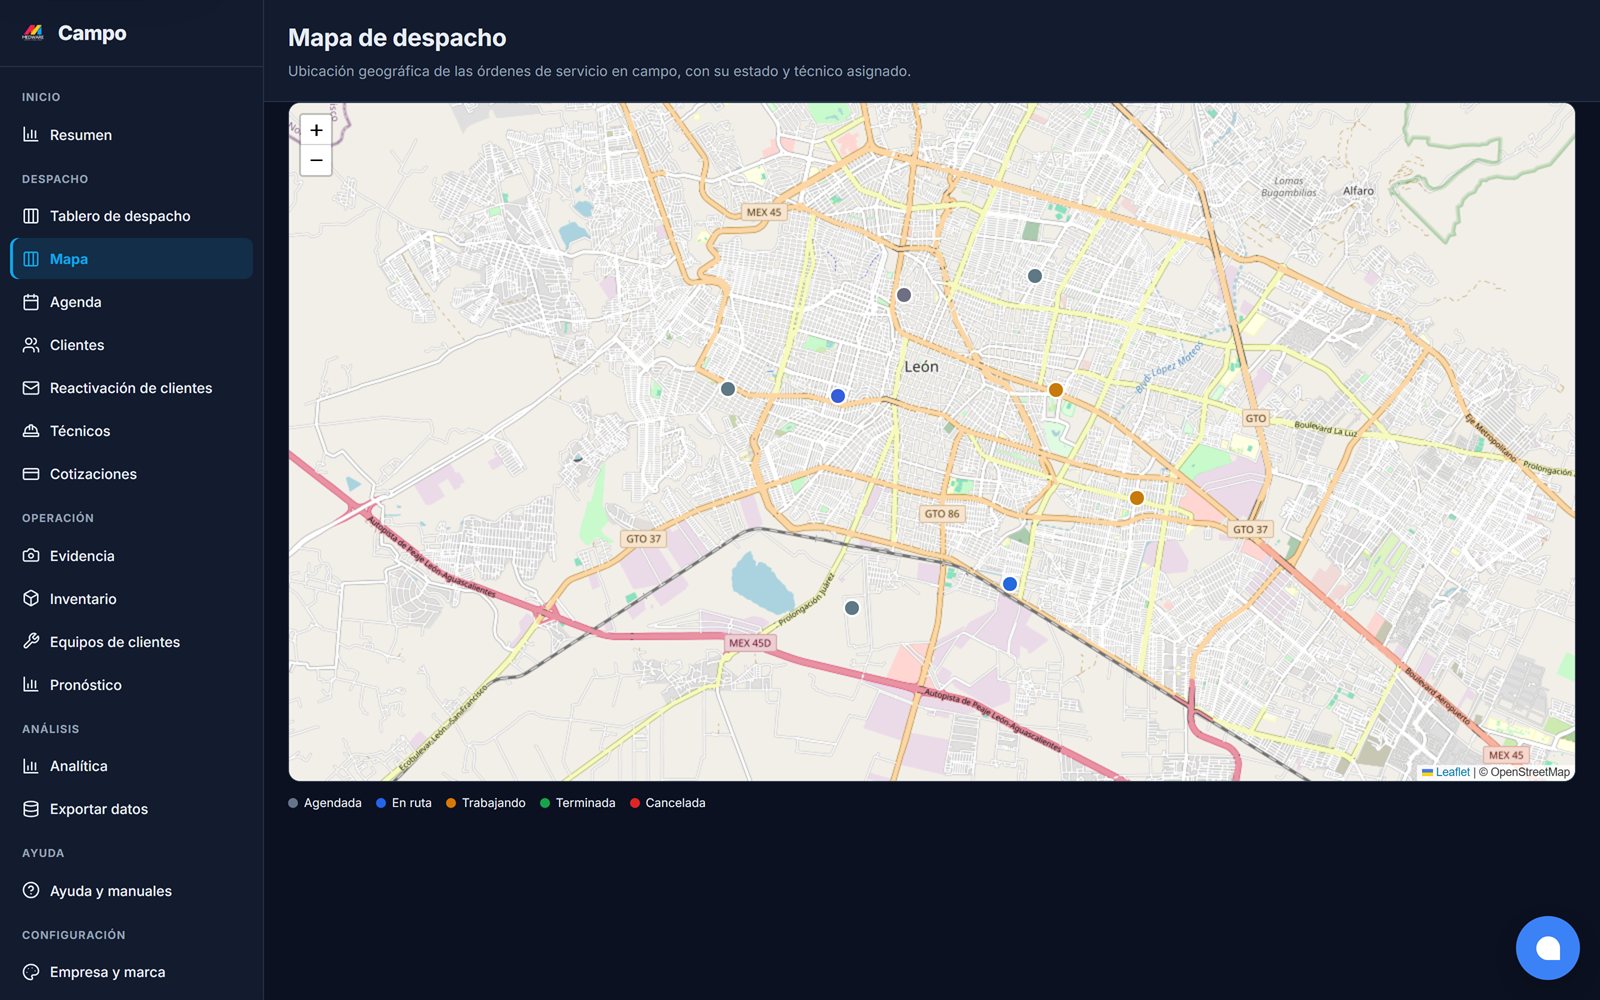1600x1000 pixels.
Task: Go to Resumen page
Action: (131, 135)
